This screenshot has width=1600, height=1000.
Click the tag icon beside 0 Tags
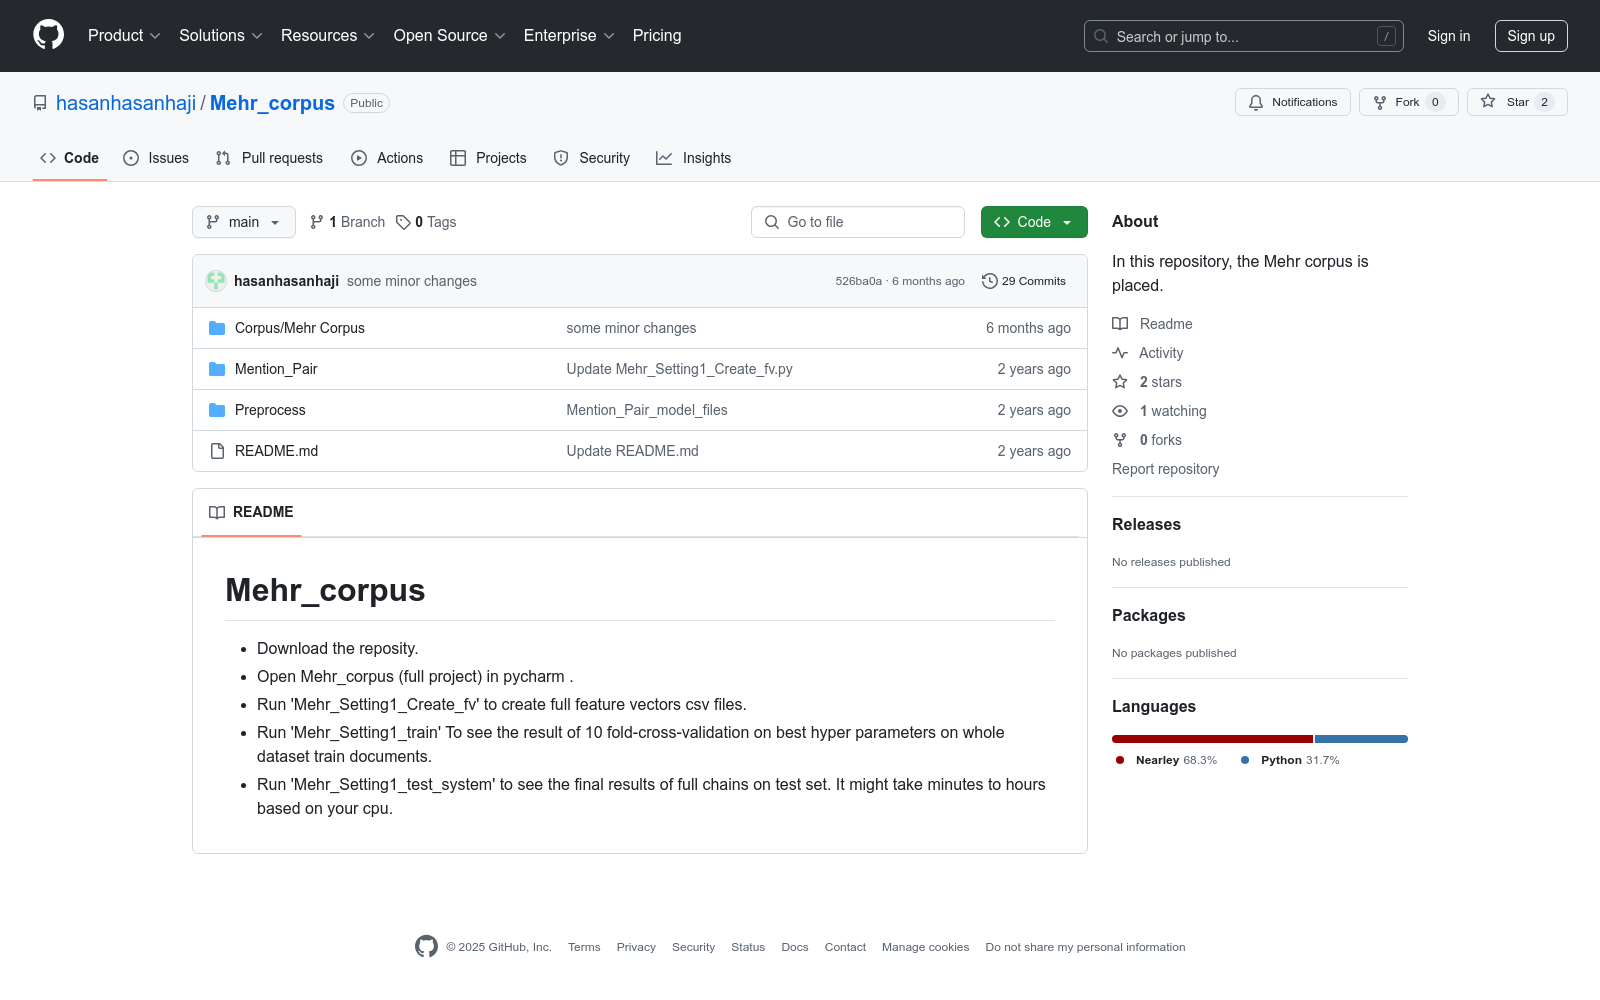[403, 222]
